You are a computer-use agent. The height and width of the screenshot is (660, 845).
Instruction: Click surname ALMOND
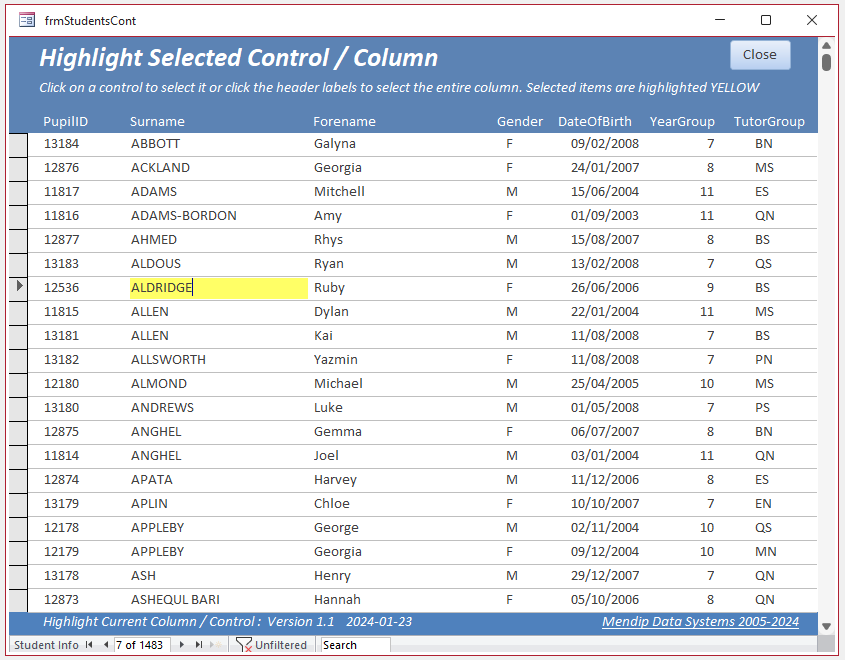[159, 384]
